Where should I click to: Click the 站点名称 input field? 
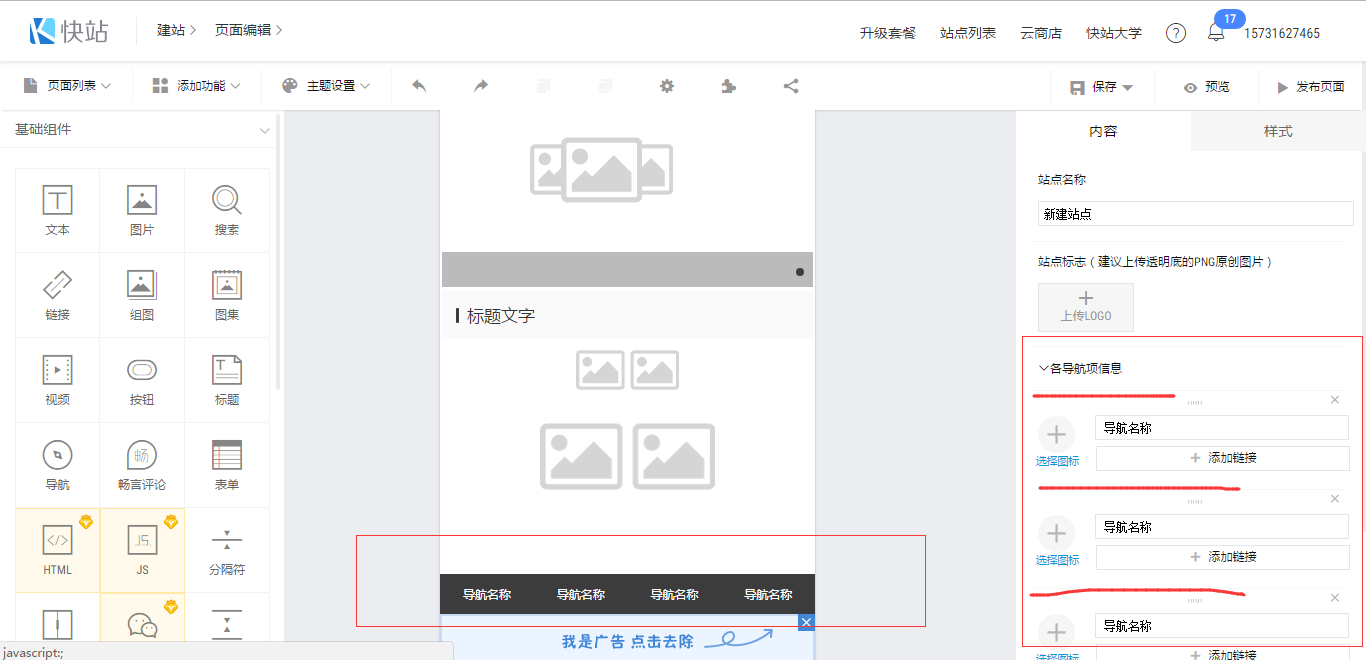1195,214
